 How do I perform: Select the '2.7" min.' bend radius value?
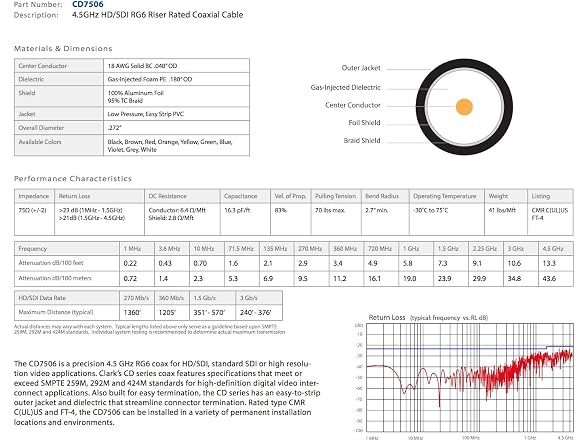tap(376, 210)
